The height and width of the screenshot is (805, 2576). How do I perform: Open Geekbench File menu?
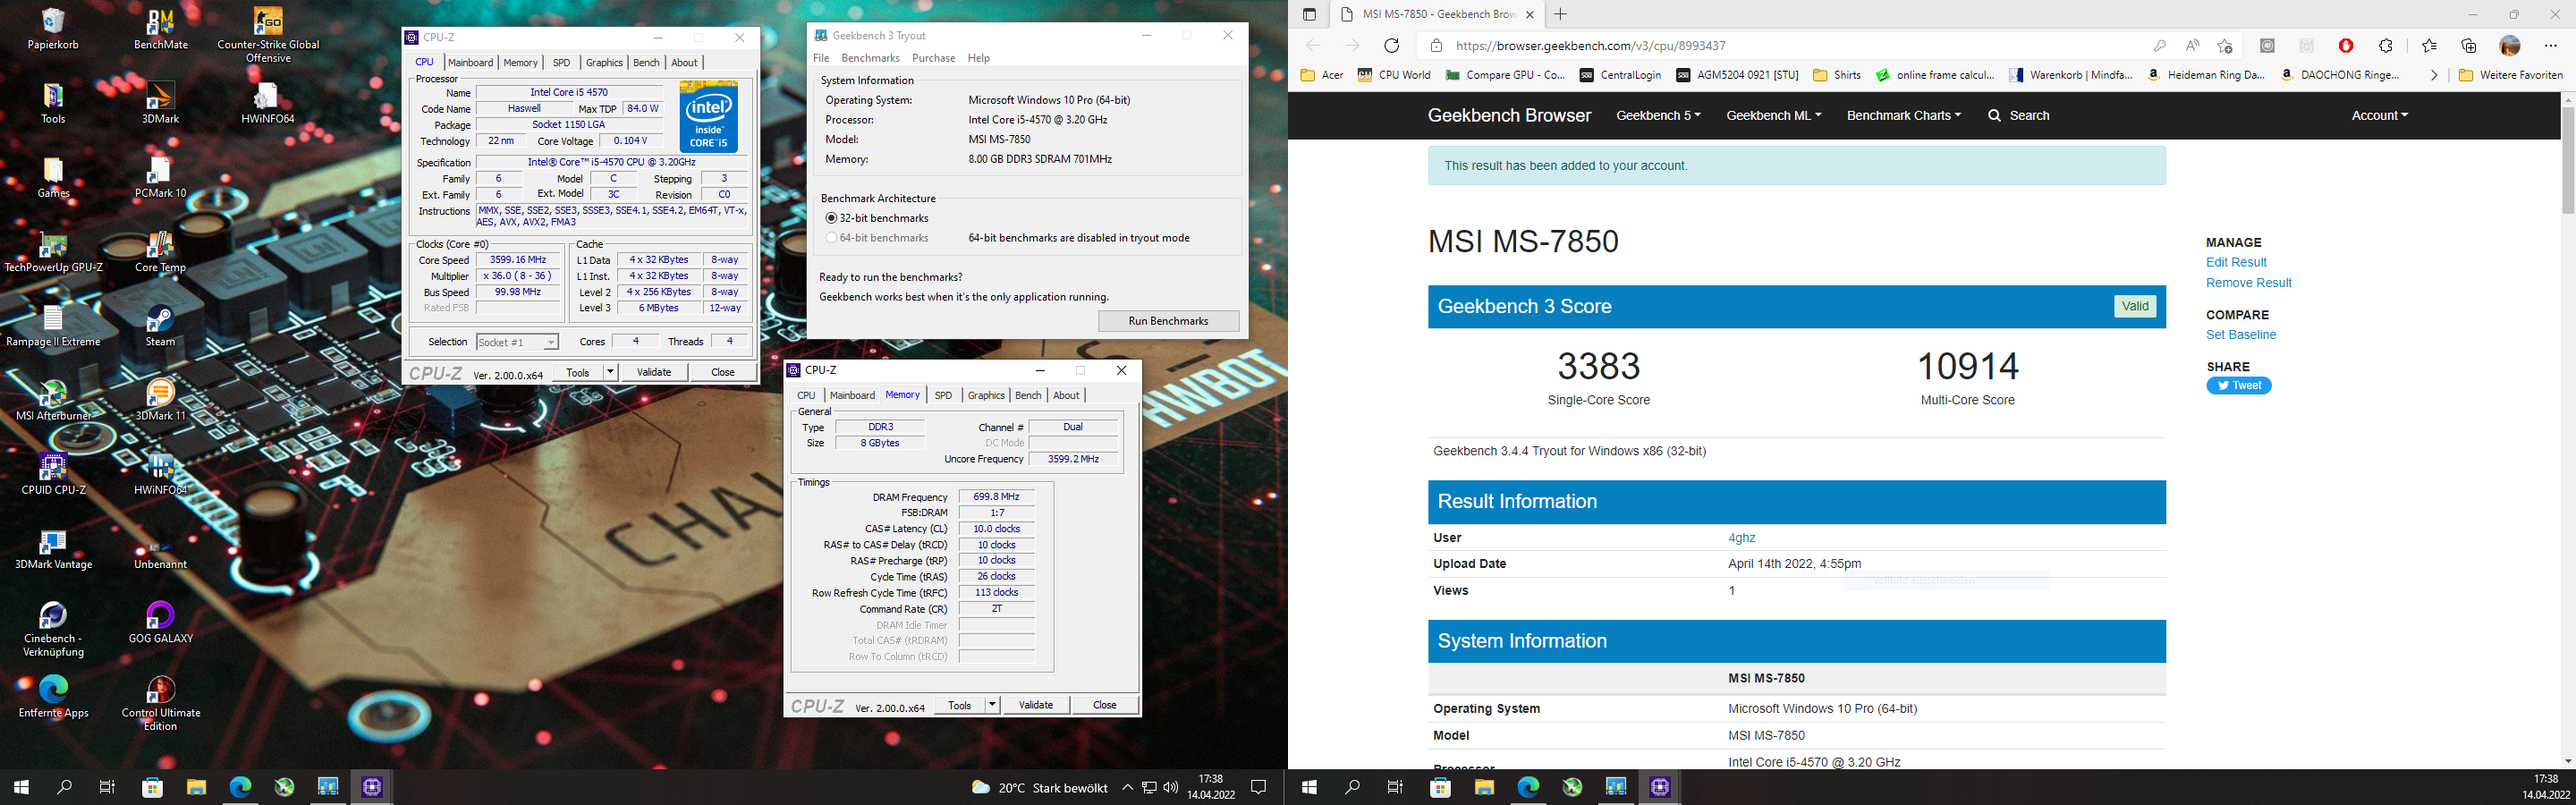click(x=821, y=58)
